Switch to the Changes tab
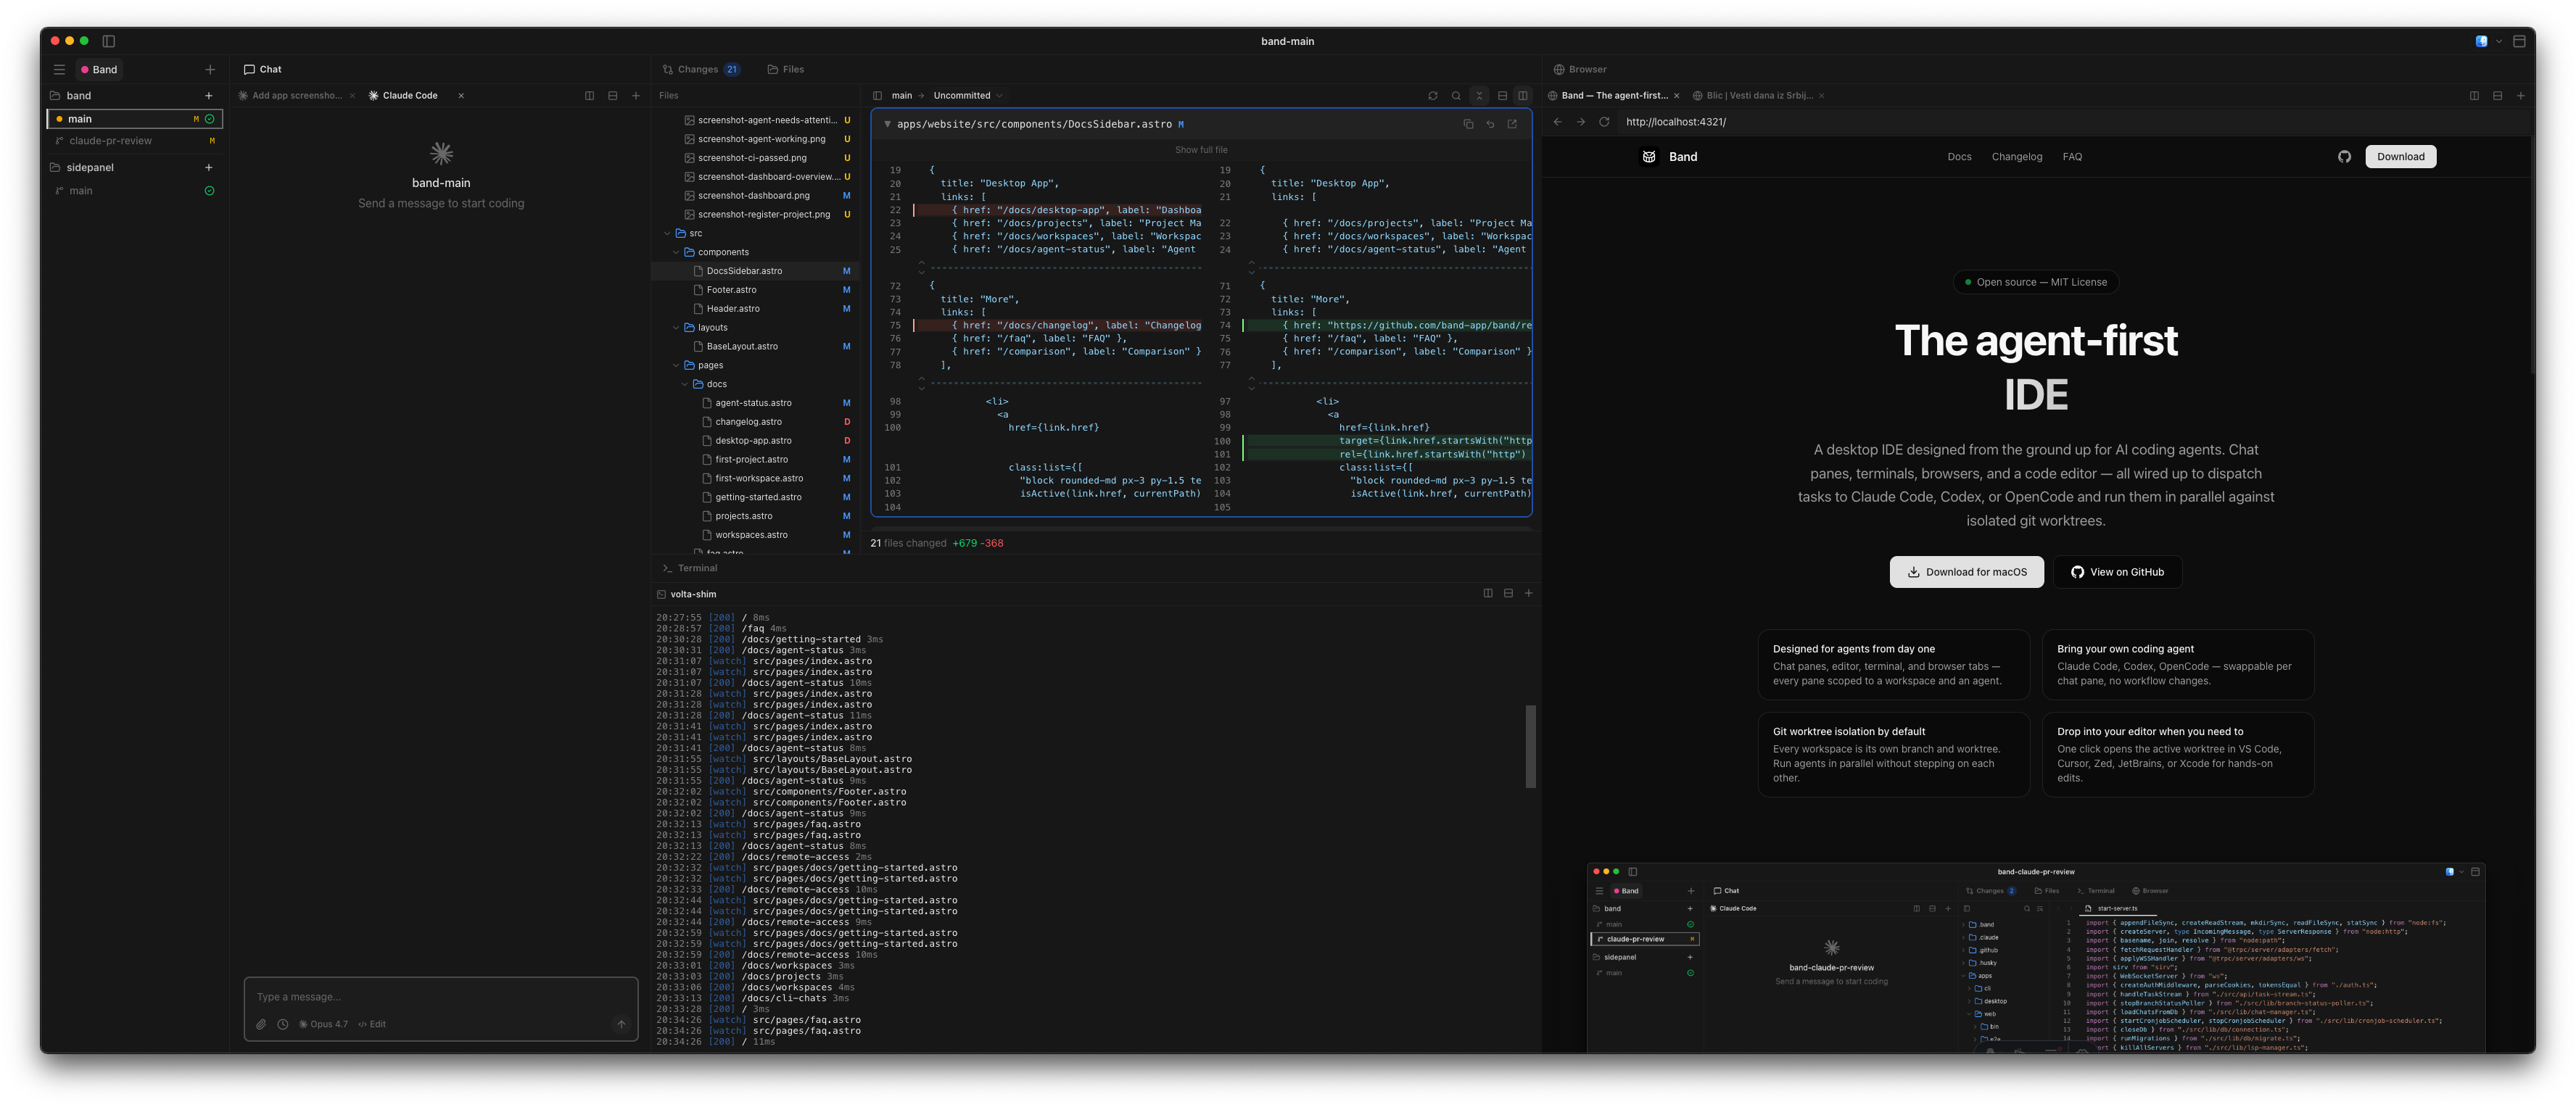Screen dimensions: 2576x1107 point(700,70)
